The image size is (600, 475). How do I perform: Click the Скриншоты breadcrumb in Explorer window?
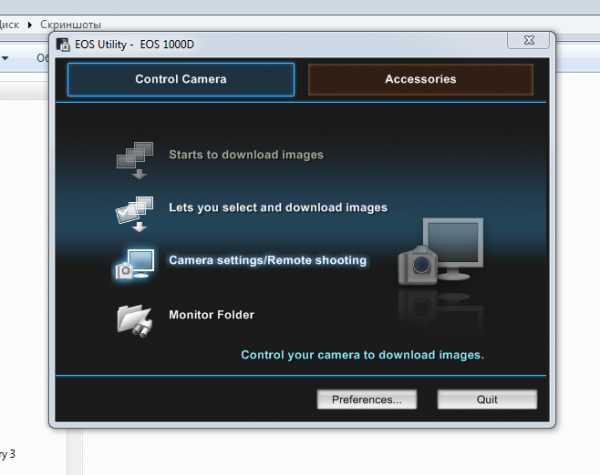71,24
